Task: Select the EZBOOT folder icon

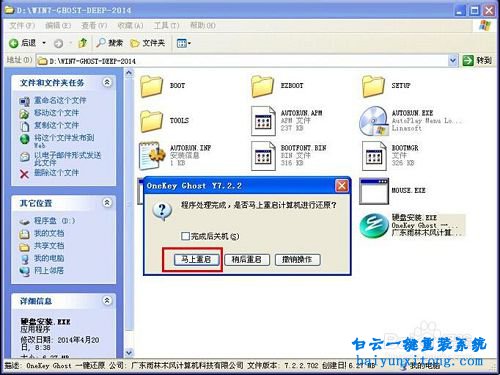Action: 262,86
